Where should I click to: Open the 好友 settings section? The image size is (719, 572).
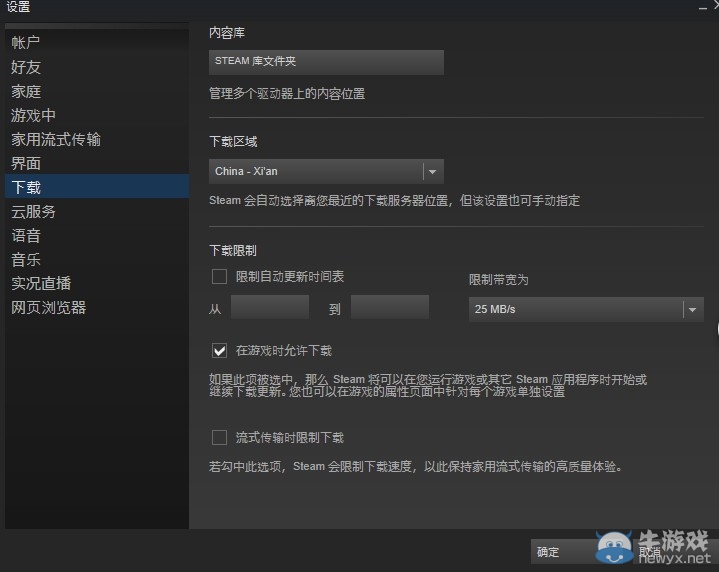[x=97, y=67]
